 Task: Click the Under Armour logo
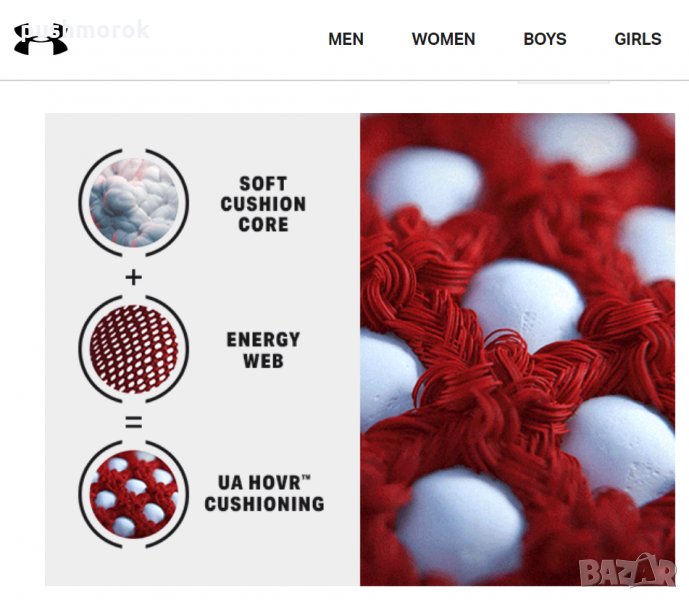41,39
